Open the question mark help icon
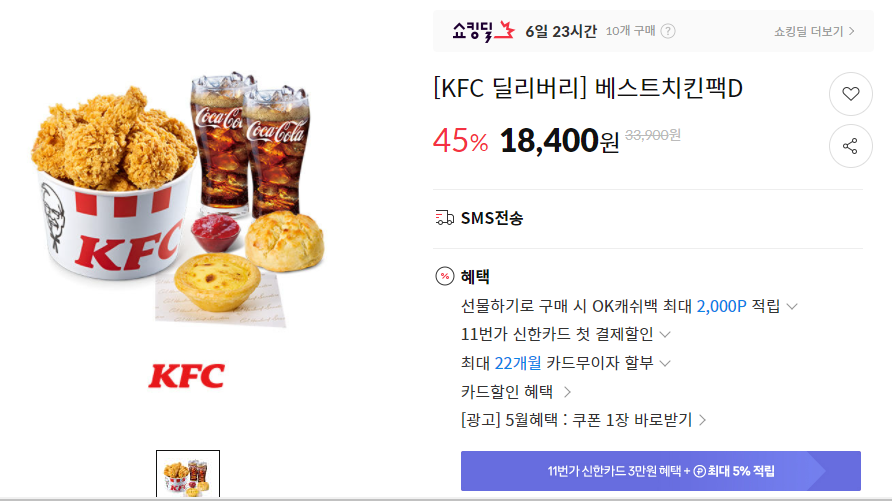 tap(668, 31)
